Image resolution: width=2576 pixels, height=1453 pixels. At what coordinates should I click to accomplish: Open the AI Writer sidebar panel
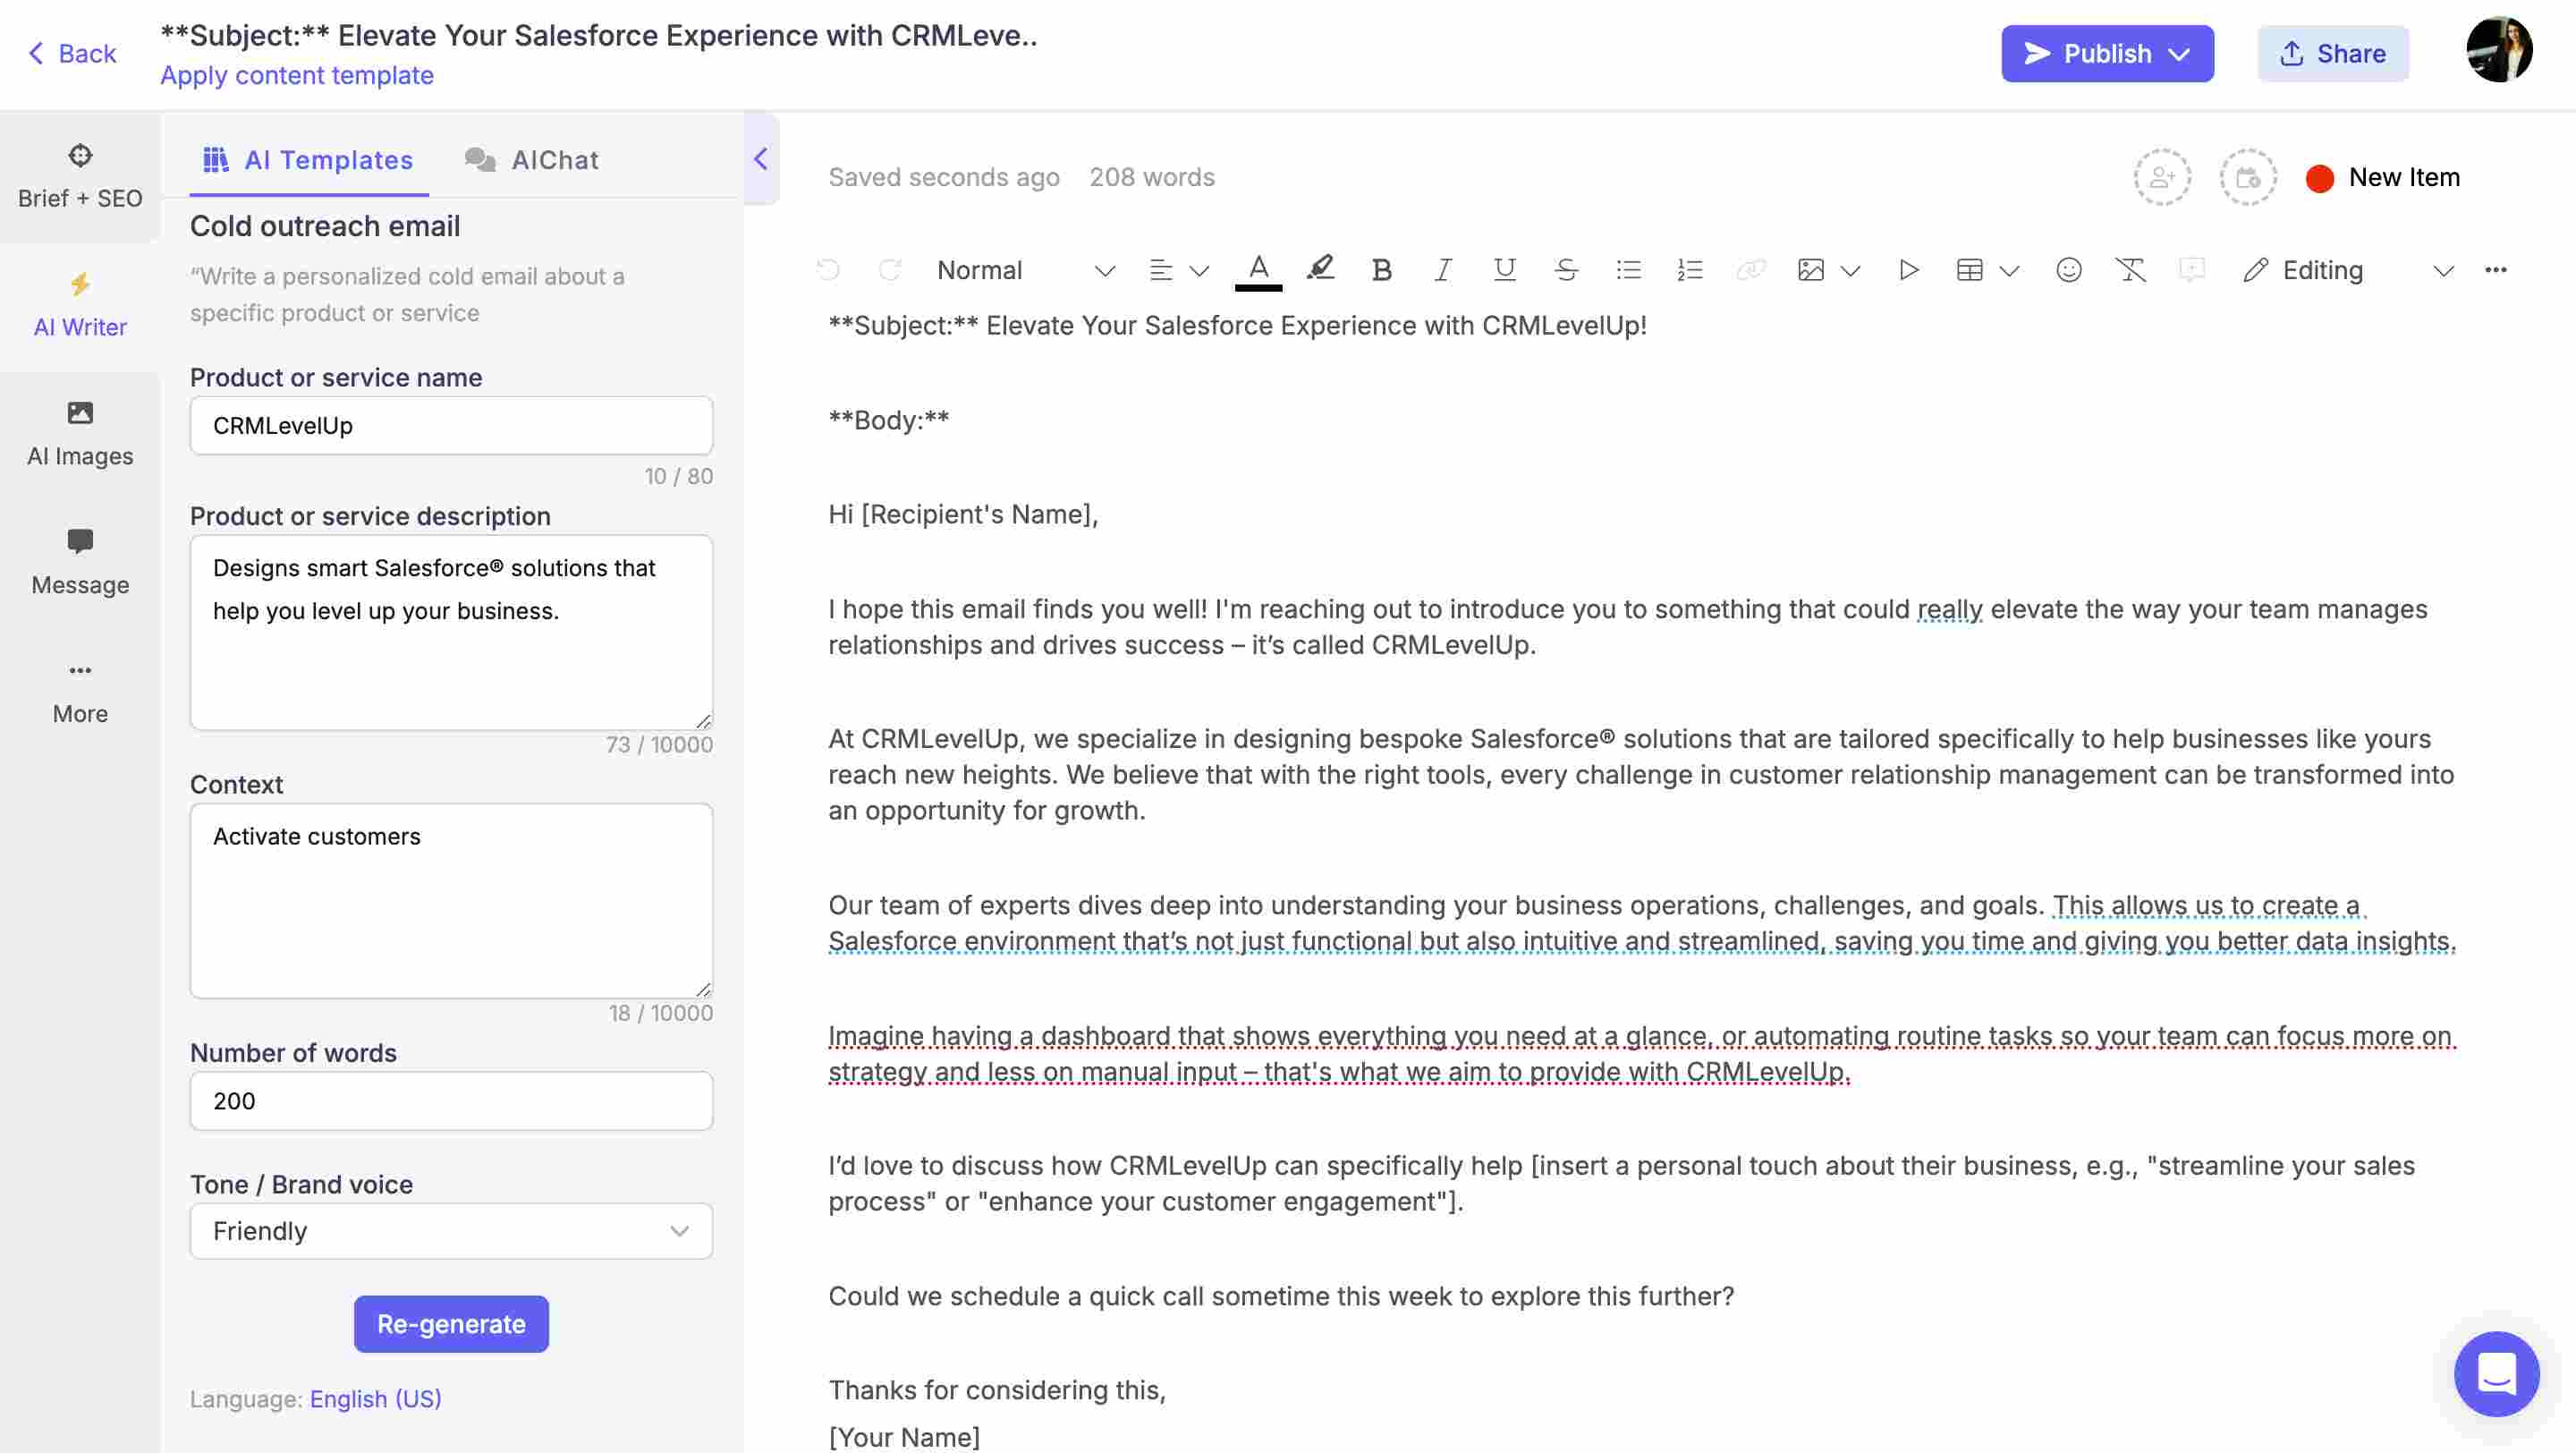[x=80, y=306]
